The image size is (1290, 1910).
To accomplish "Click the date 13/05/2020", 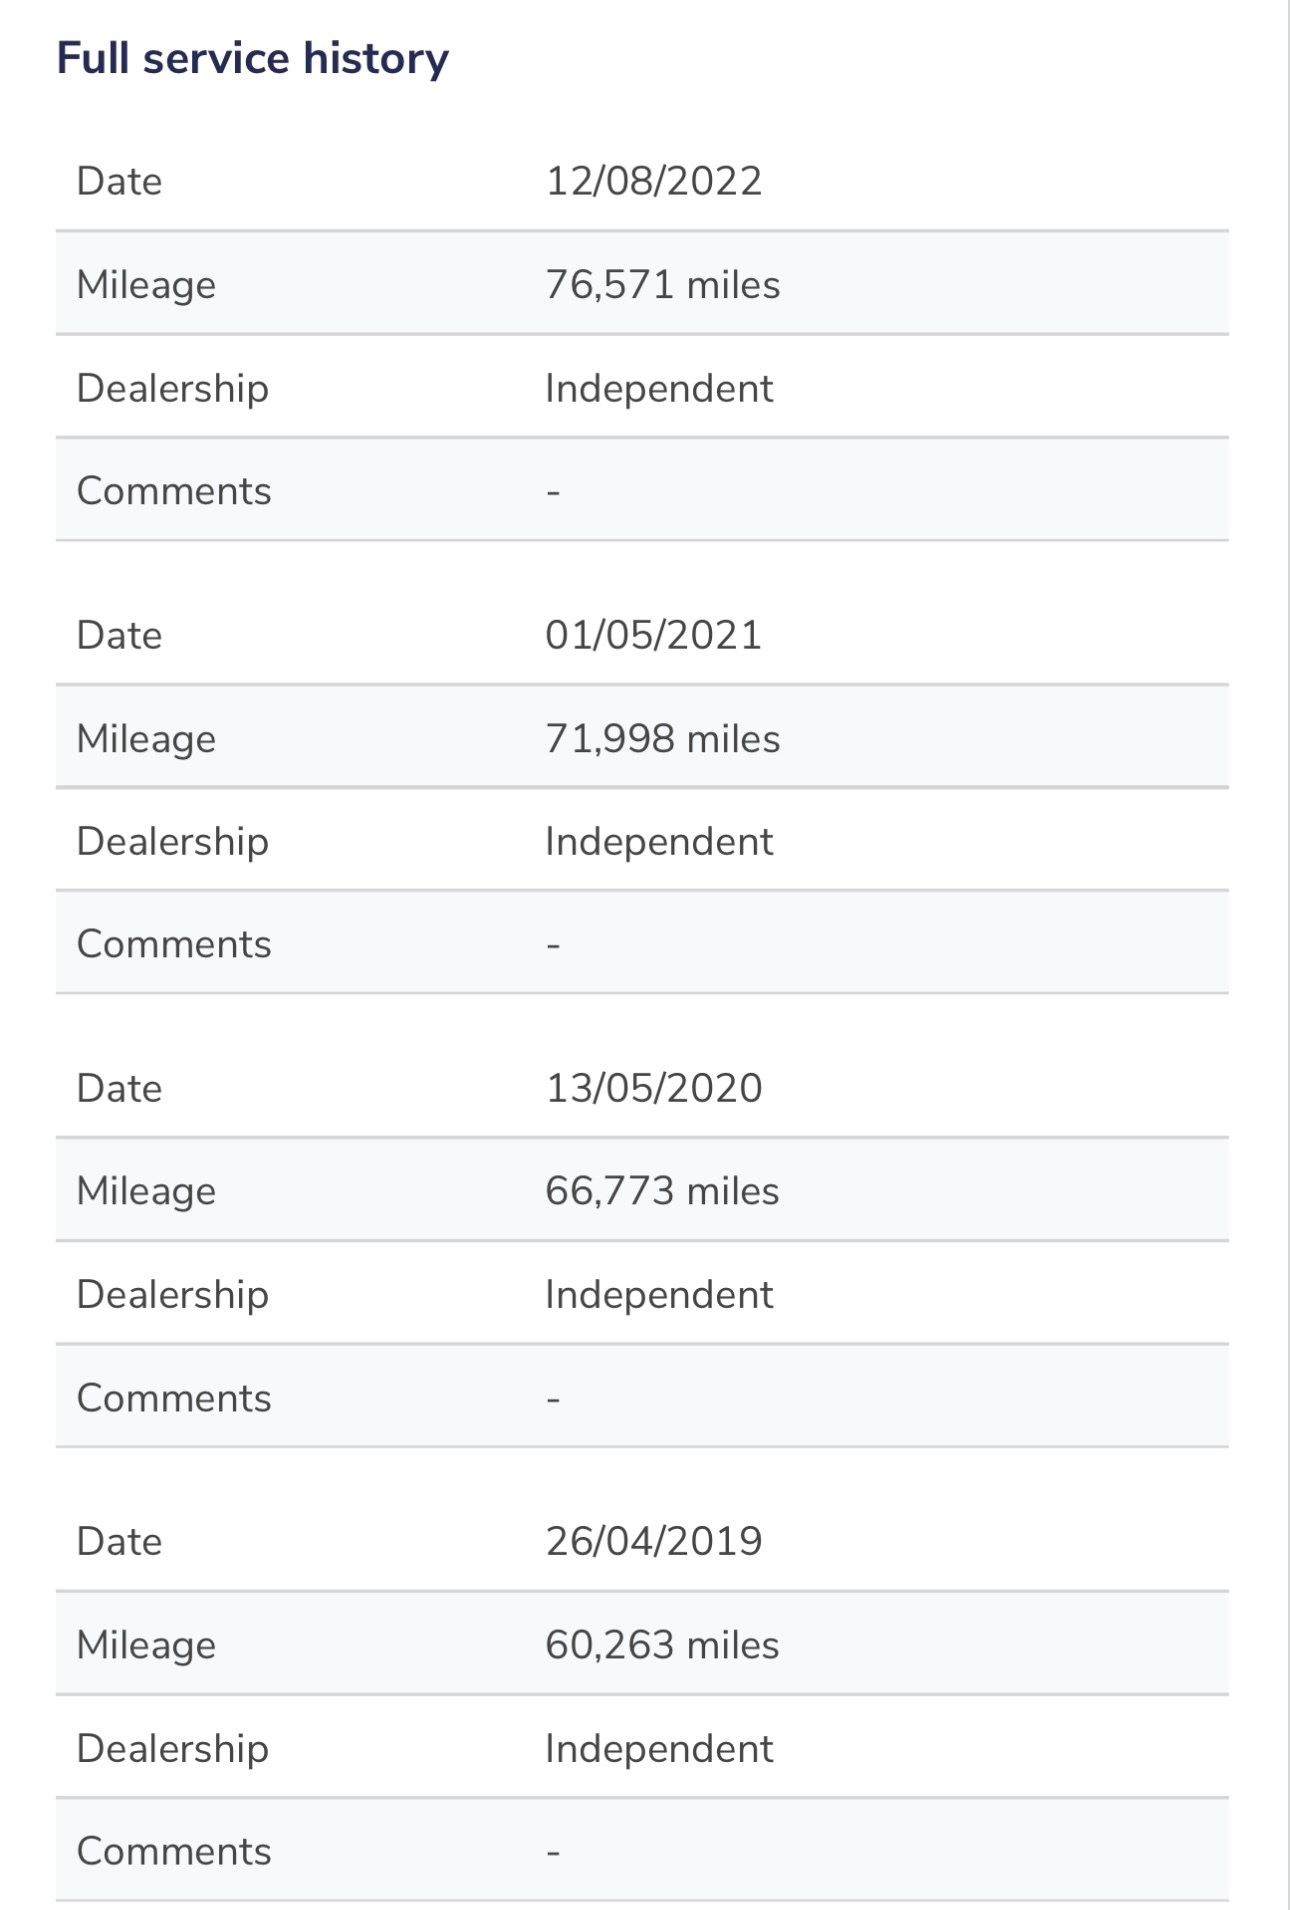I will click(654, 1088).
